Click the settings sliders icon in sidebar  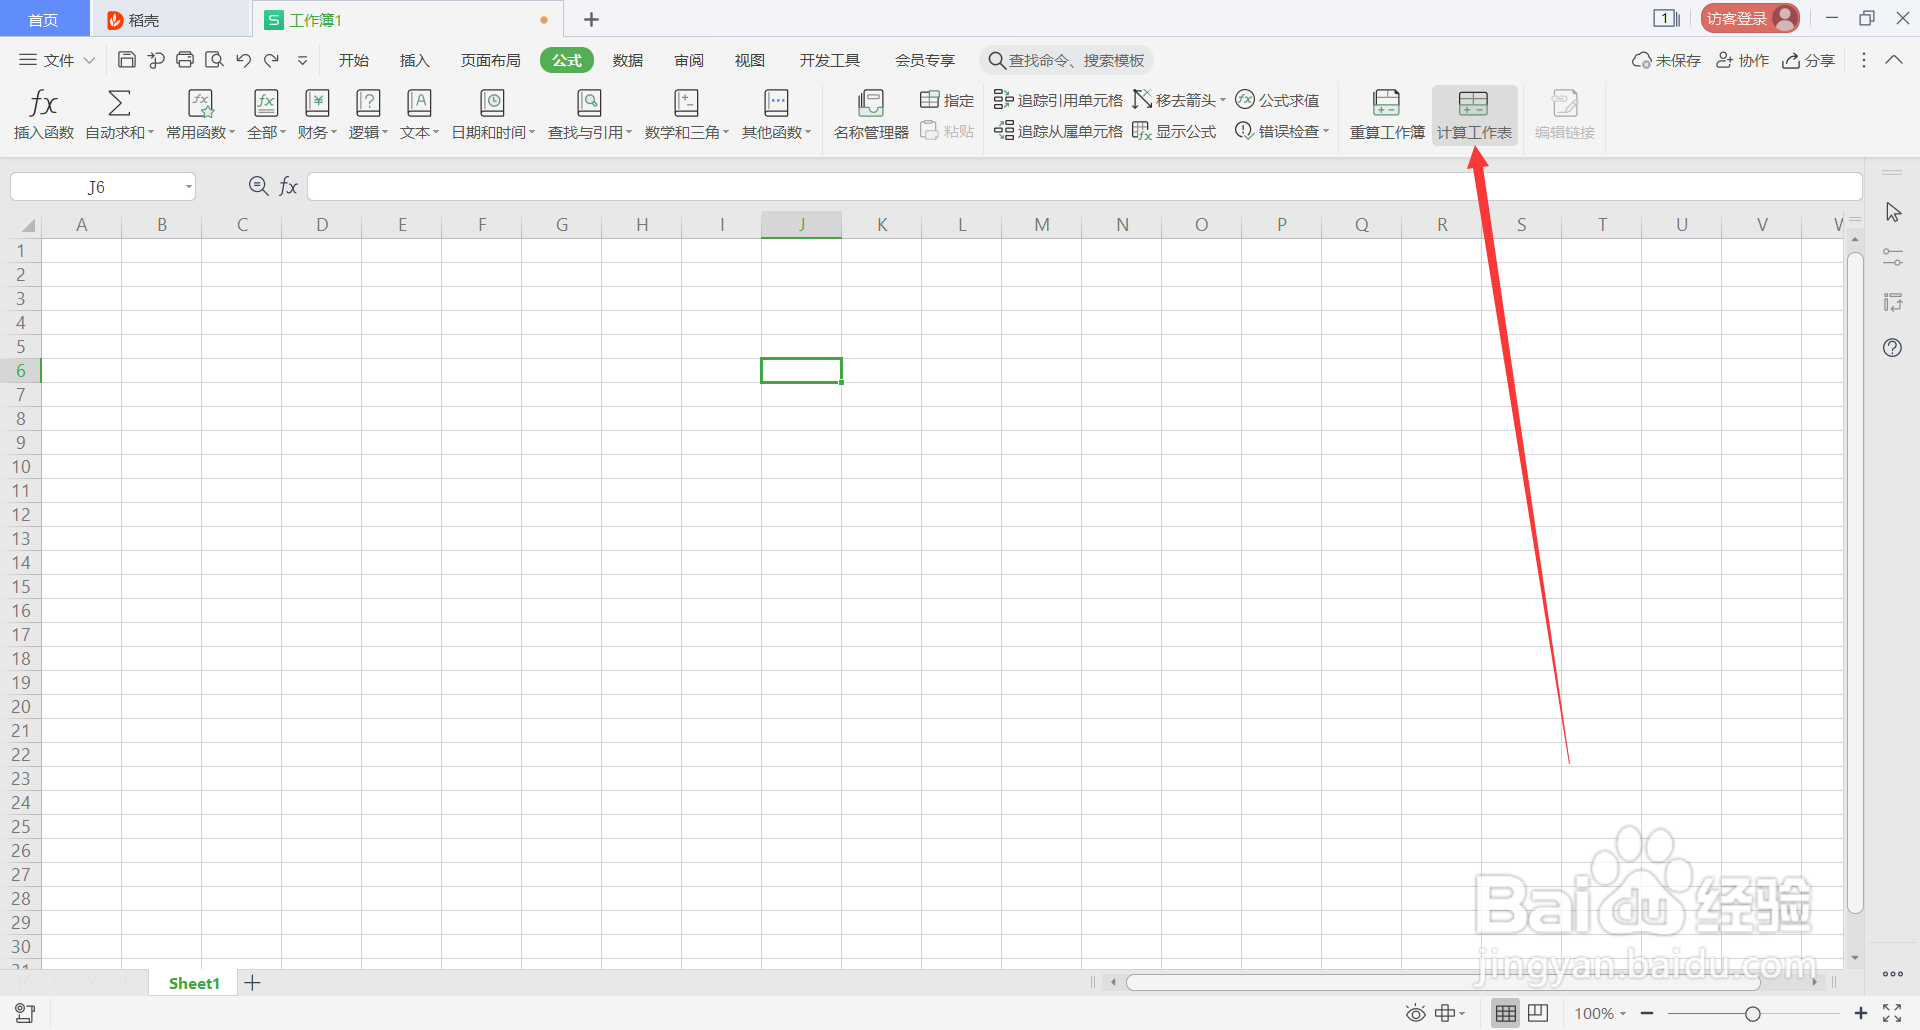[1892, 257]
